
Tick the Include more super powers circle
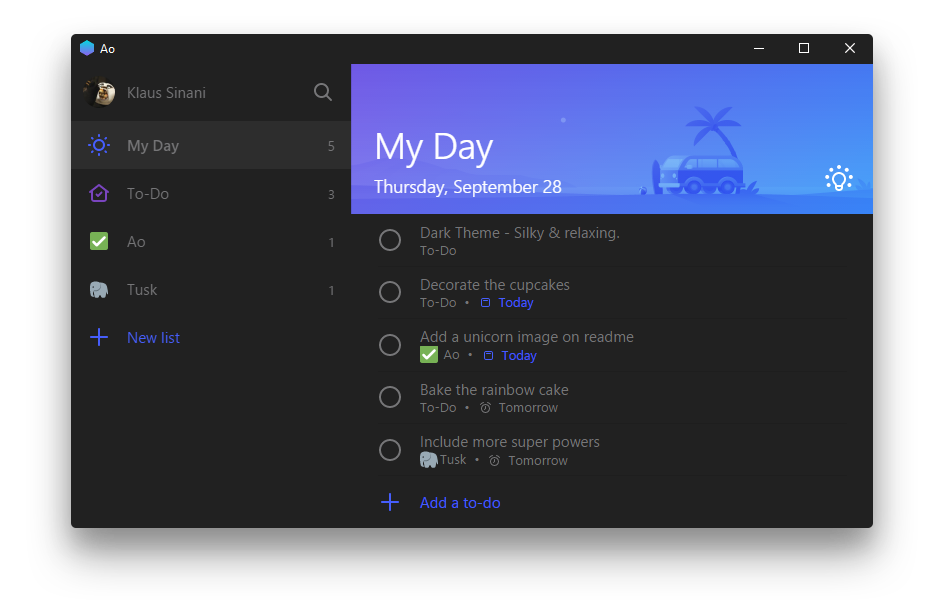pyautogui.click(x=390, y=450)
